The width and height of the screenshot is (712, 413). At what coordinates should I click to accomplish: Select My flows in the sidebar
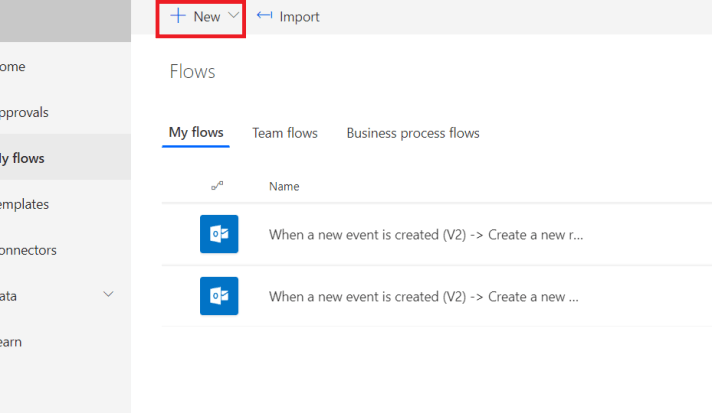24,158
